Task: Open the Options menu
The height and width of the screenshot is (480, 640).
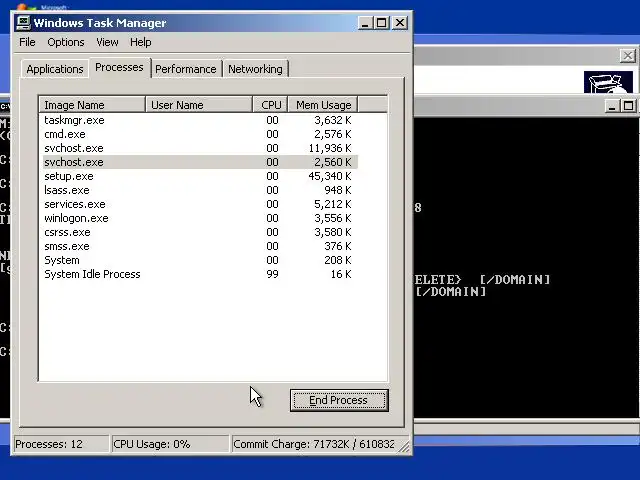Action: pos(66,42)
